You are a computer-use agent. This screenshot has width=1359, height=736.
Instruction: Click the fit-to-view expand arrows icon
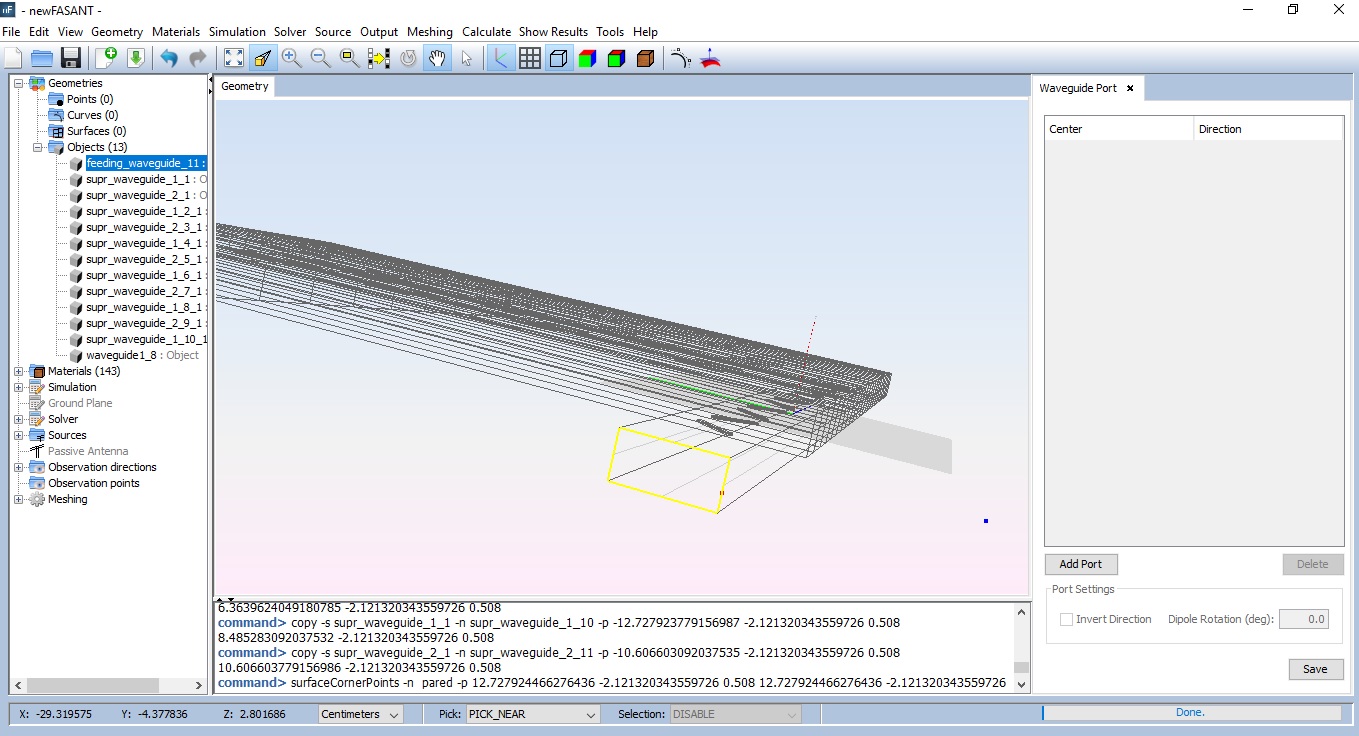tap(233, 58)
